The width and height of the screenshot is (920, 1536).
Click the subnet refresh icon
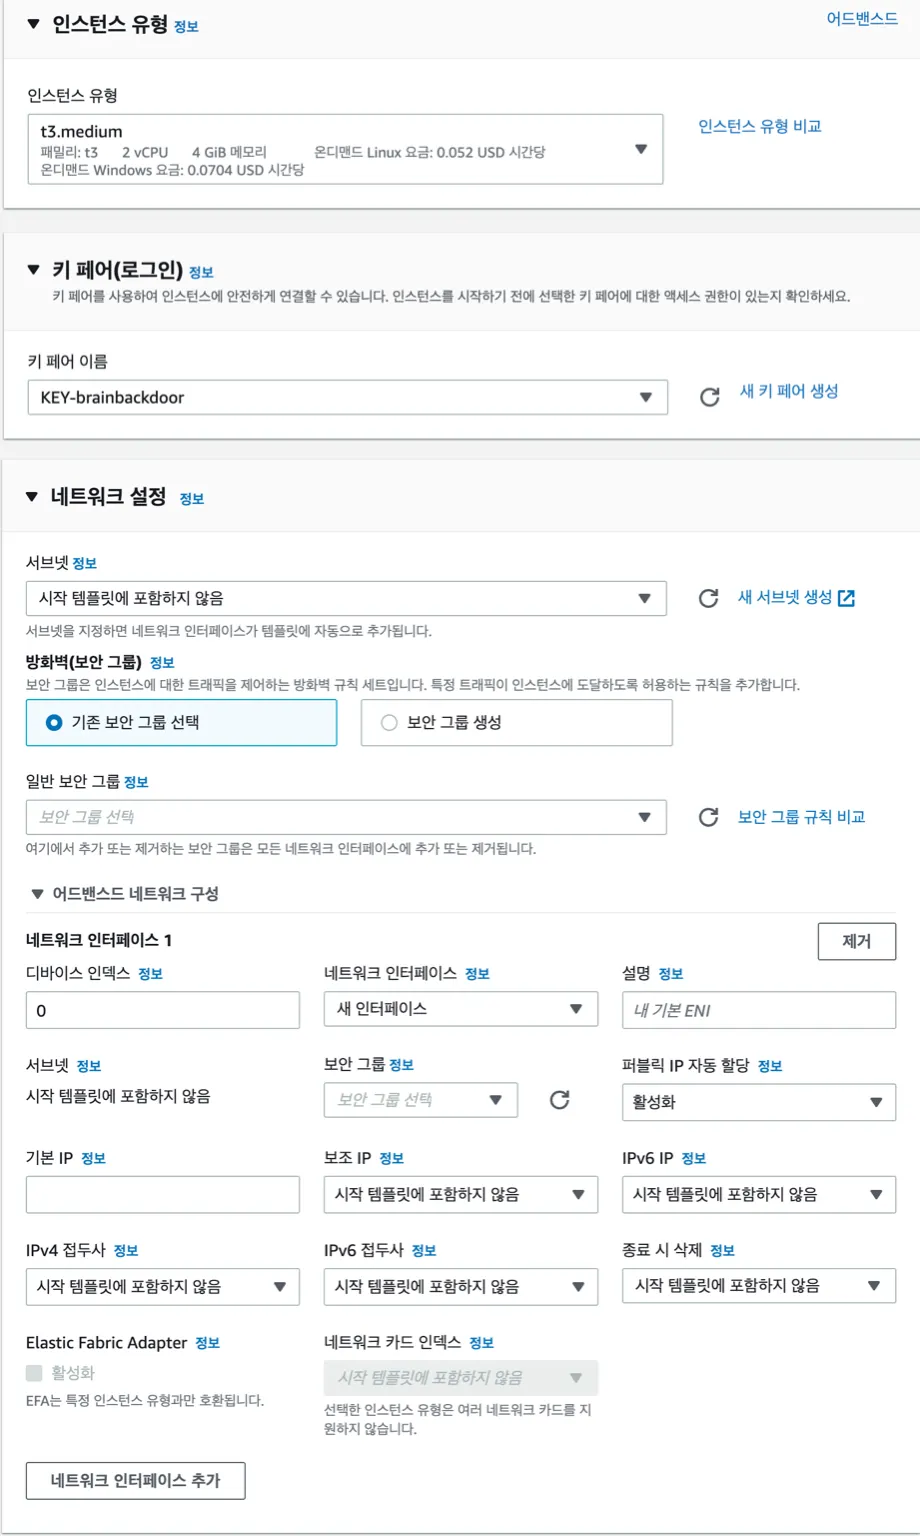pos(708,598)
